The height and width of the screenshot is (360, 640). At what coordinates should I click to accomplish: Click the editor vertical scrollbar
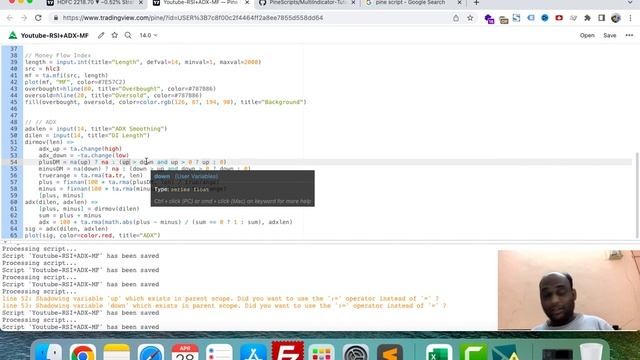(637, 195)
